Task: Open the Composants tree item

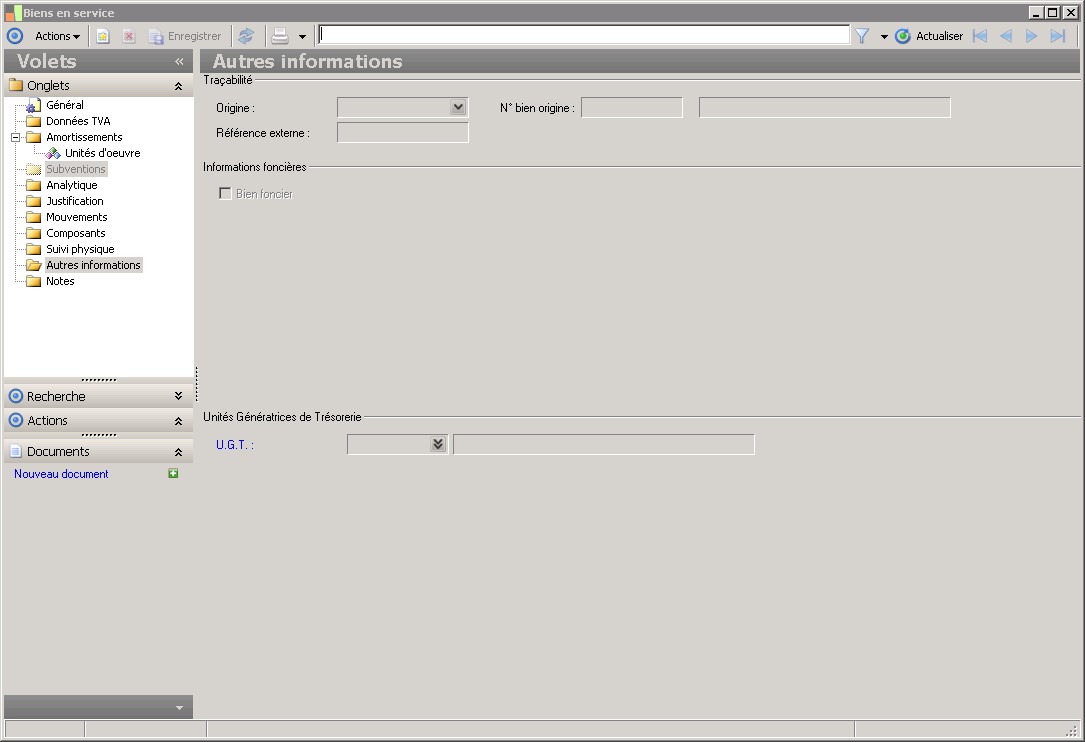Action: click(75, 233)
